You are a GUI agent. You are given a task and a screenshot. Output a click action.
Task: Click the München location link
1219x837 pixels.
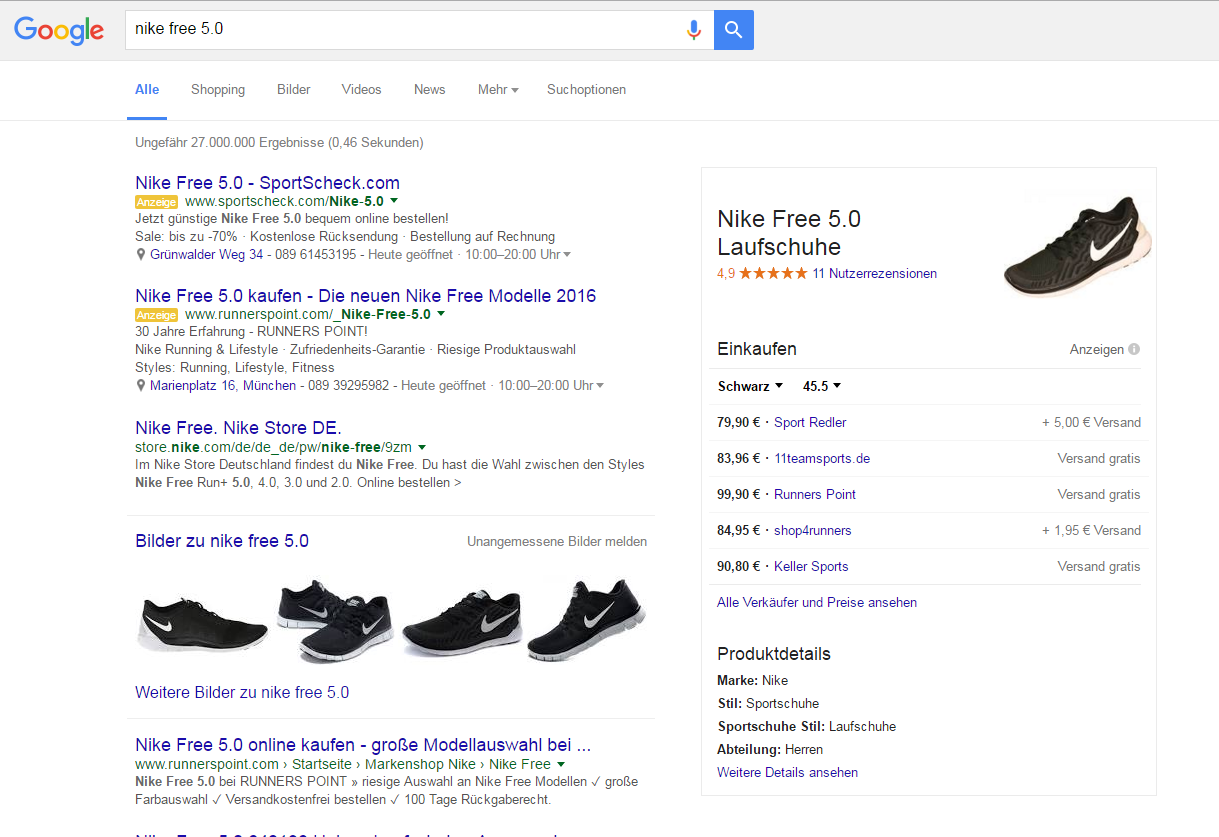pyautogui.click(x=269, y=385)
